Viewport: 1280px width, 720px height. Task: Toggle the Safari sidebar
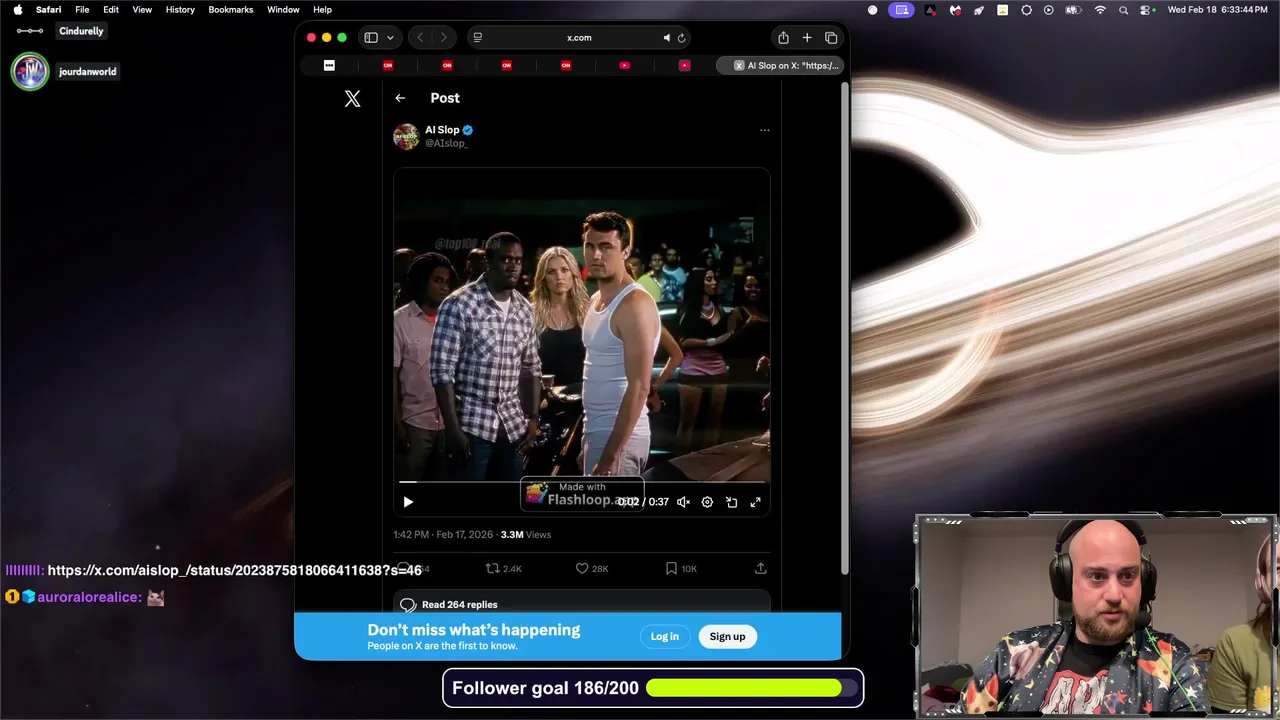click(371, 38)
